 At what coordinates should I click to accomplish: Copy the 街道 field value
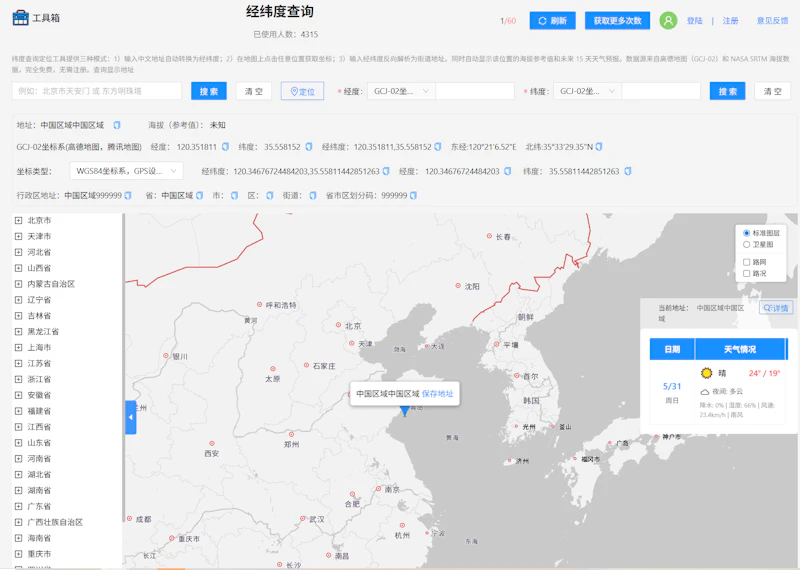[x=313, y=195]
